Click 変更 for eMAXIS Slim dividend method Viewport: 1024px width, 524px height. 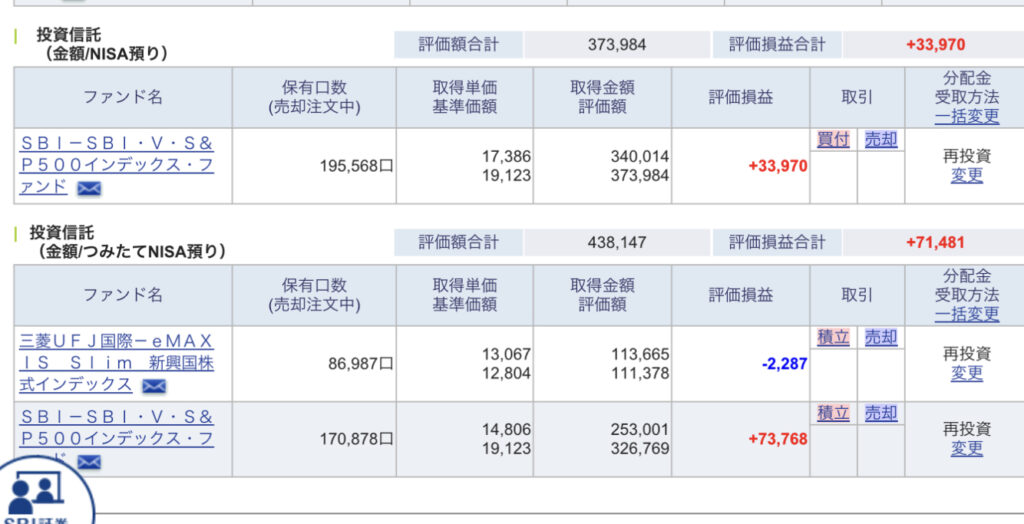click(x=967, y=373)
